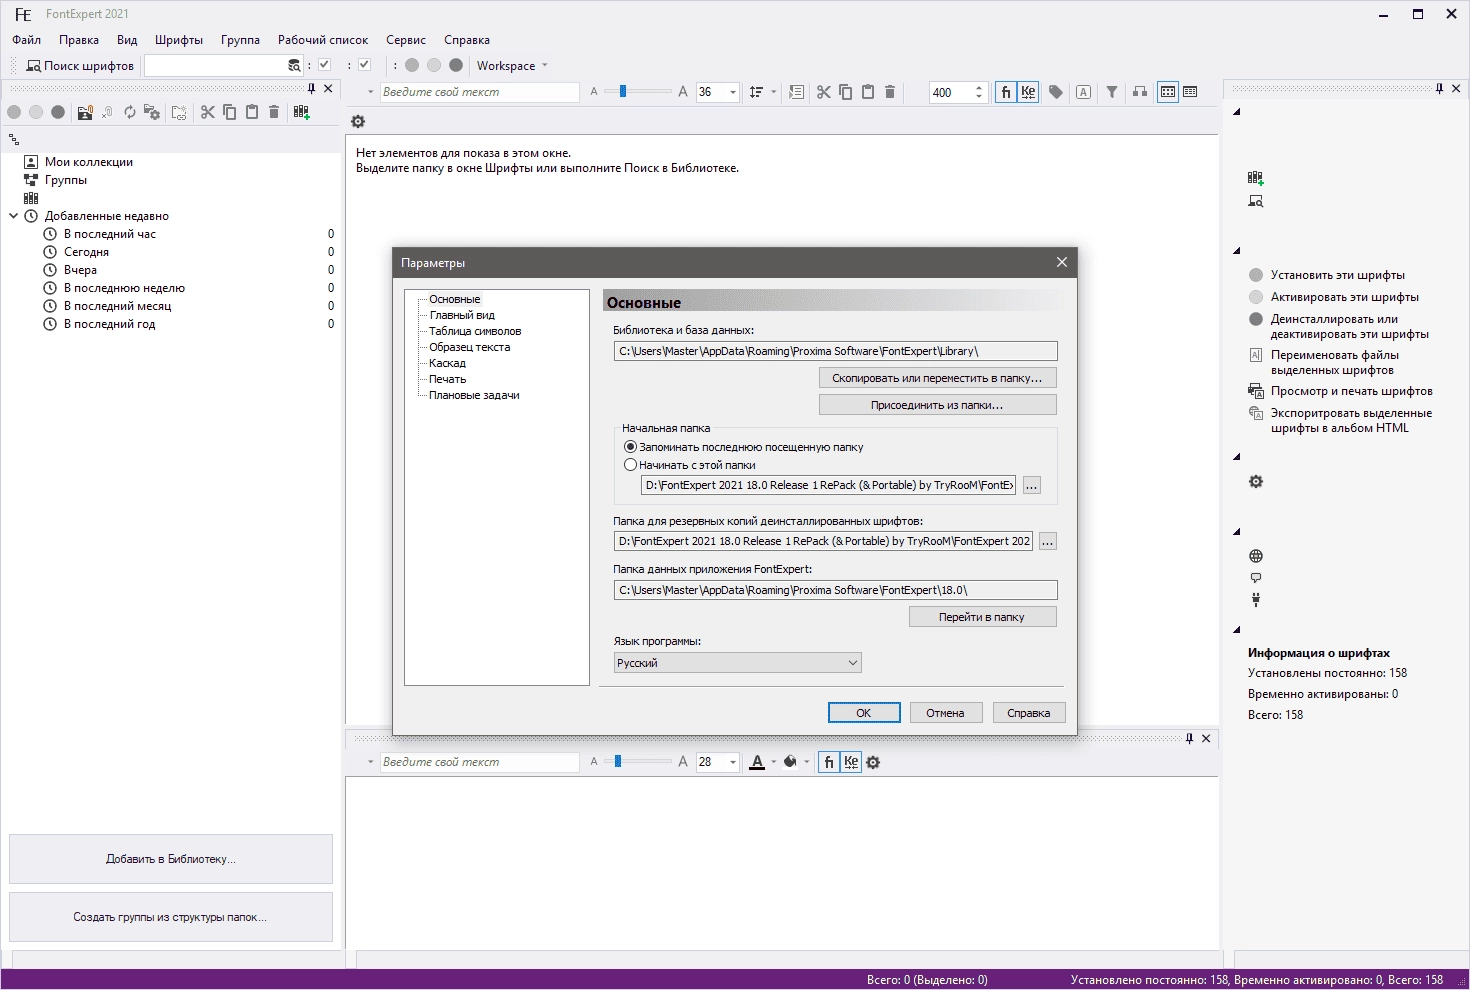Click the plug icon in right panel

point(1256,600)
